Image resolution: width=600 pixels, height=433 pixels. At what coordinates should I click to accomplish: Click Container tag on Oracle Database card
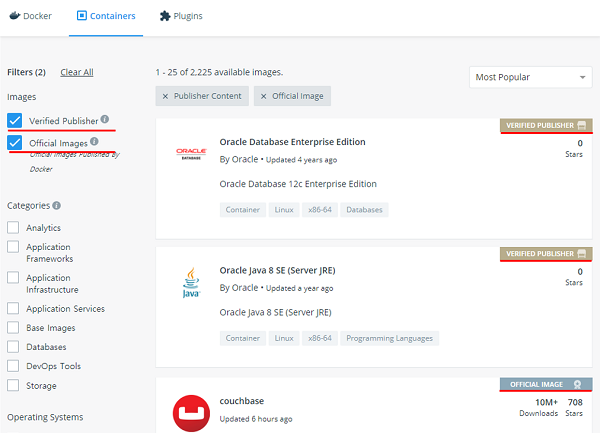pos(243,210)
